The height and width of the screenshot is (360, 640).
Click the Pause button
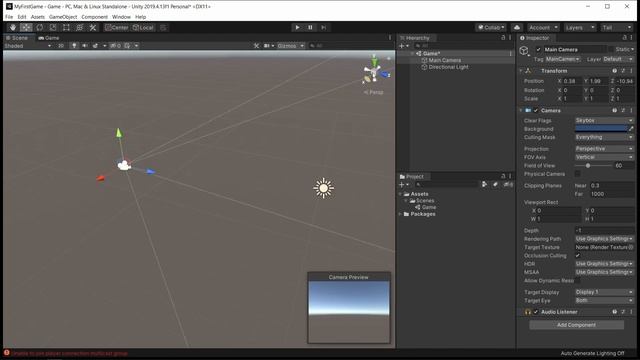pyautogui.click(x=310, y=27)
